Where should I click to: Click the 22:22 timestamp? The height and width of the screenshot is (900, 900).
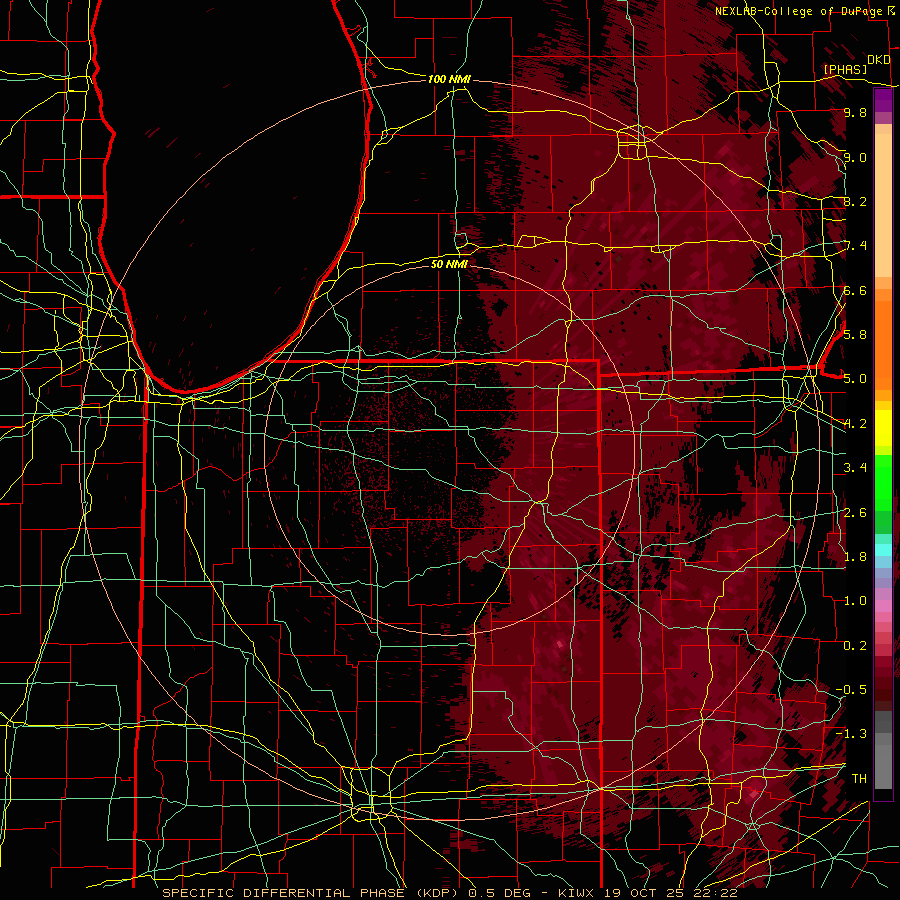pos(718,893)
